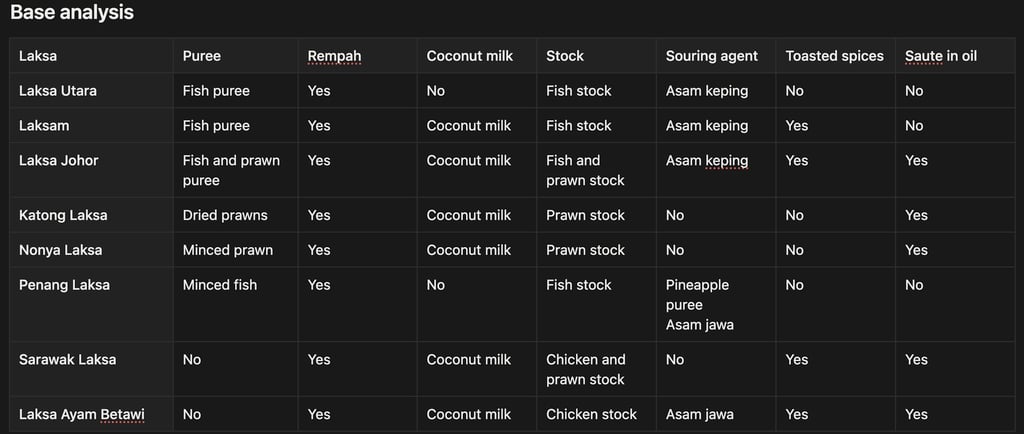Click the Base analysis heading
1024x434 pixels.
coord(72,13)
